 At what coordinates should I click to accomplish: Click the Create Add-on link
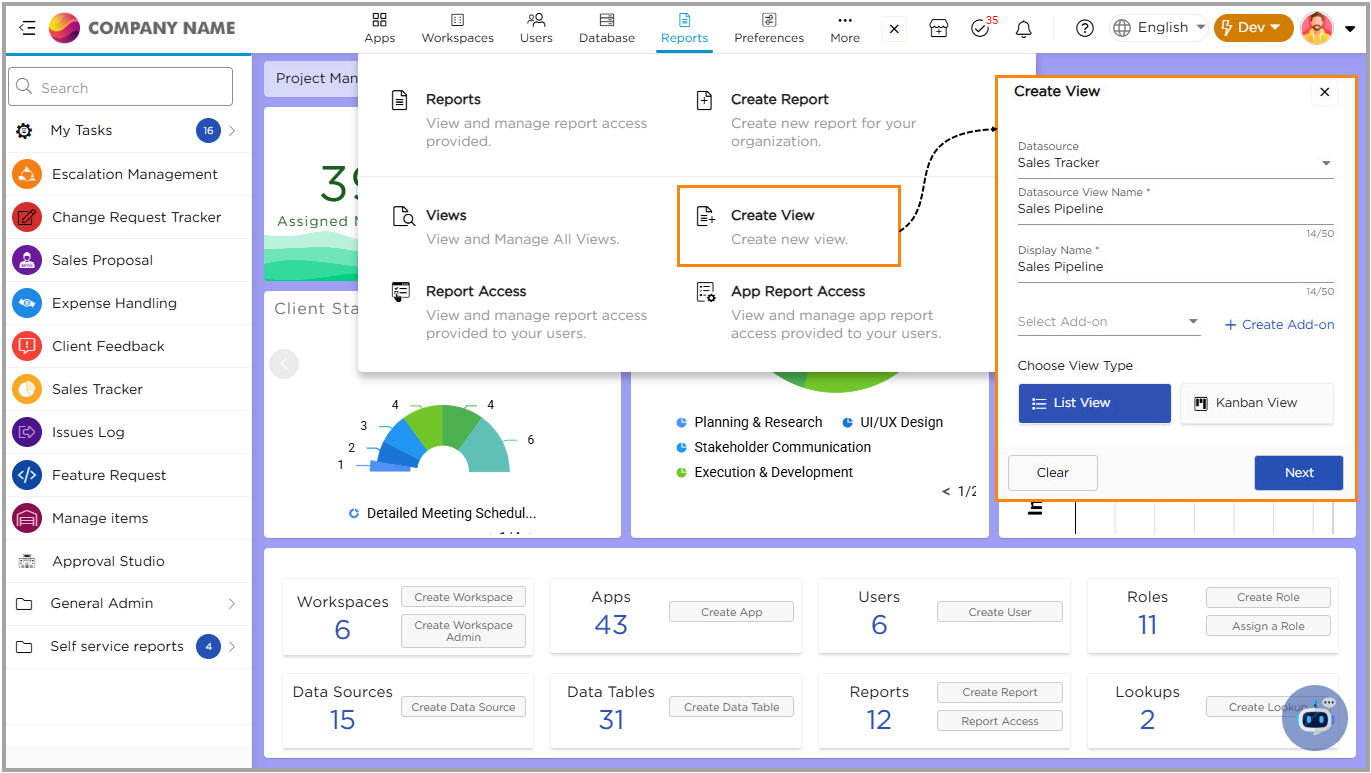point(1279,325)
